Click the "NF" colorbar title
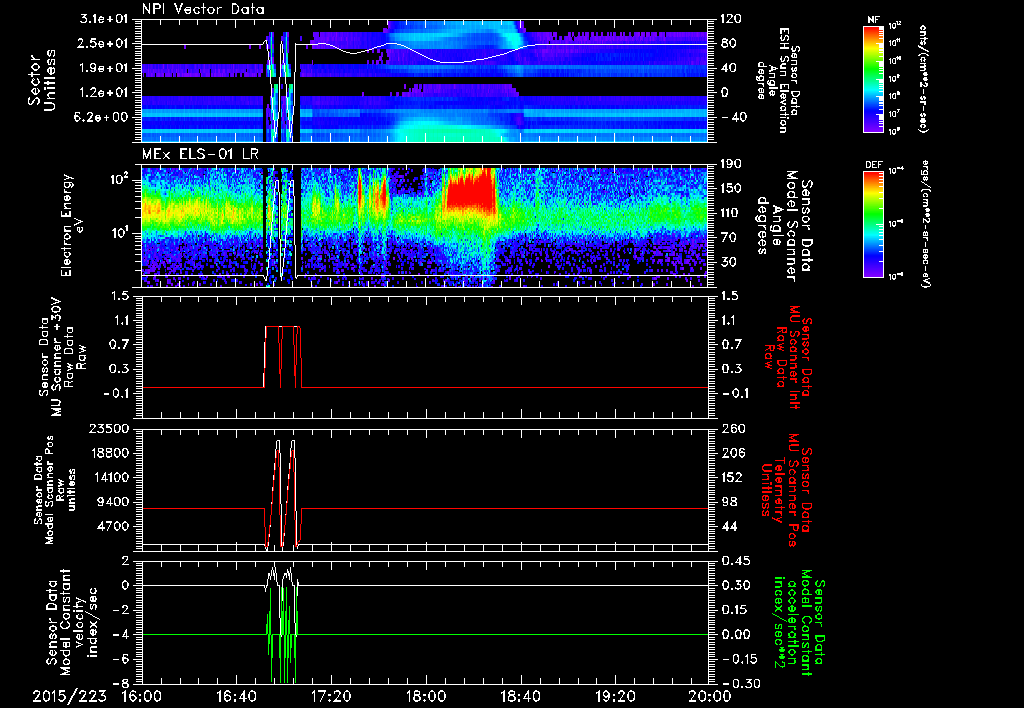The image size is (1024, 708). (x=873, y=20)
